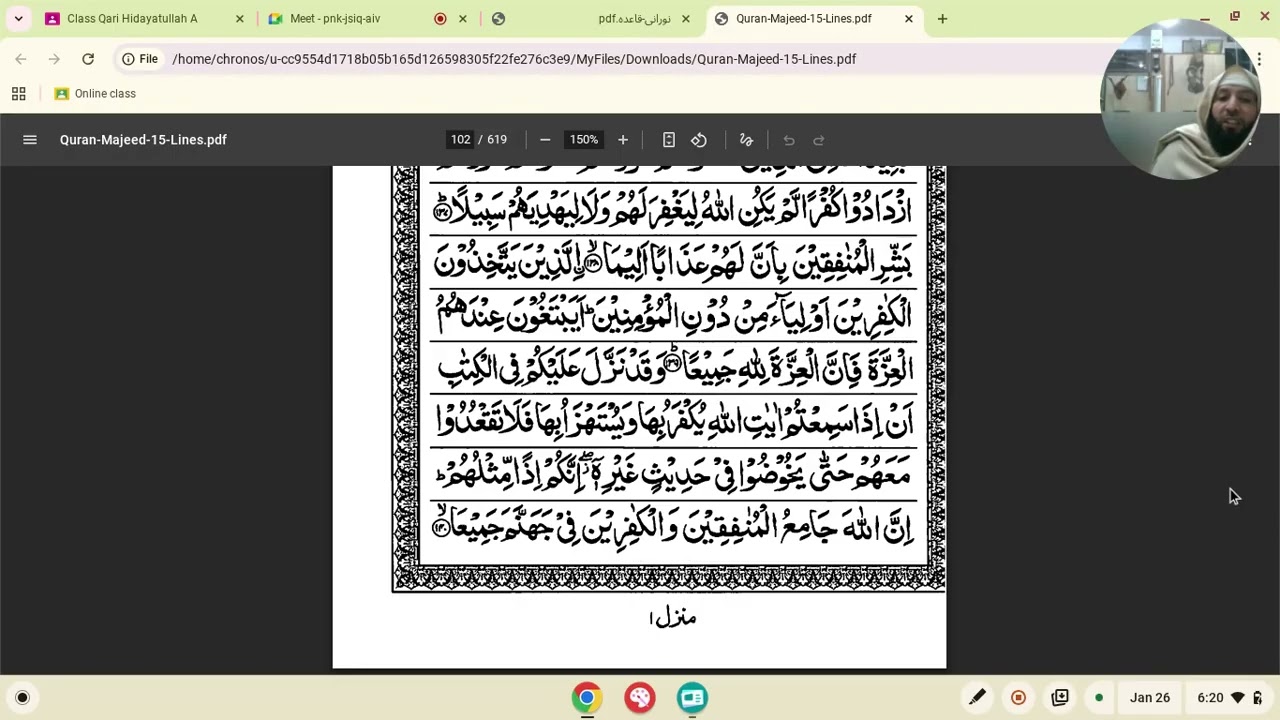Open the ChromeOS launcher button
Screen dimensions: 1280x720
point(22,698)
